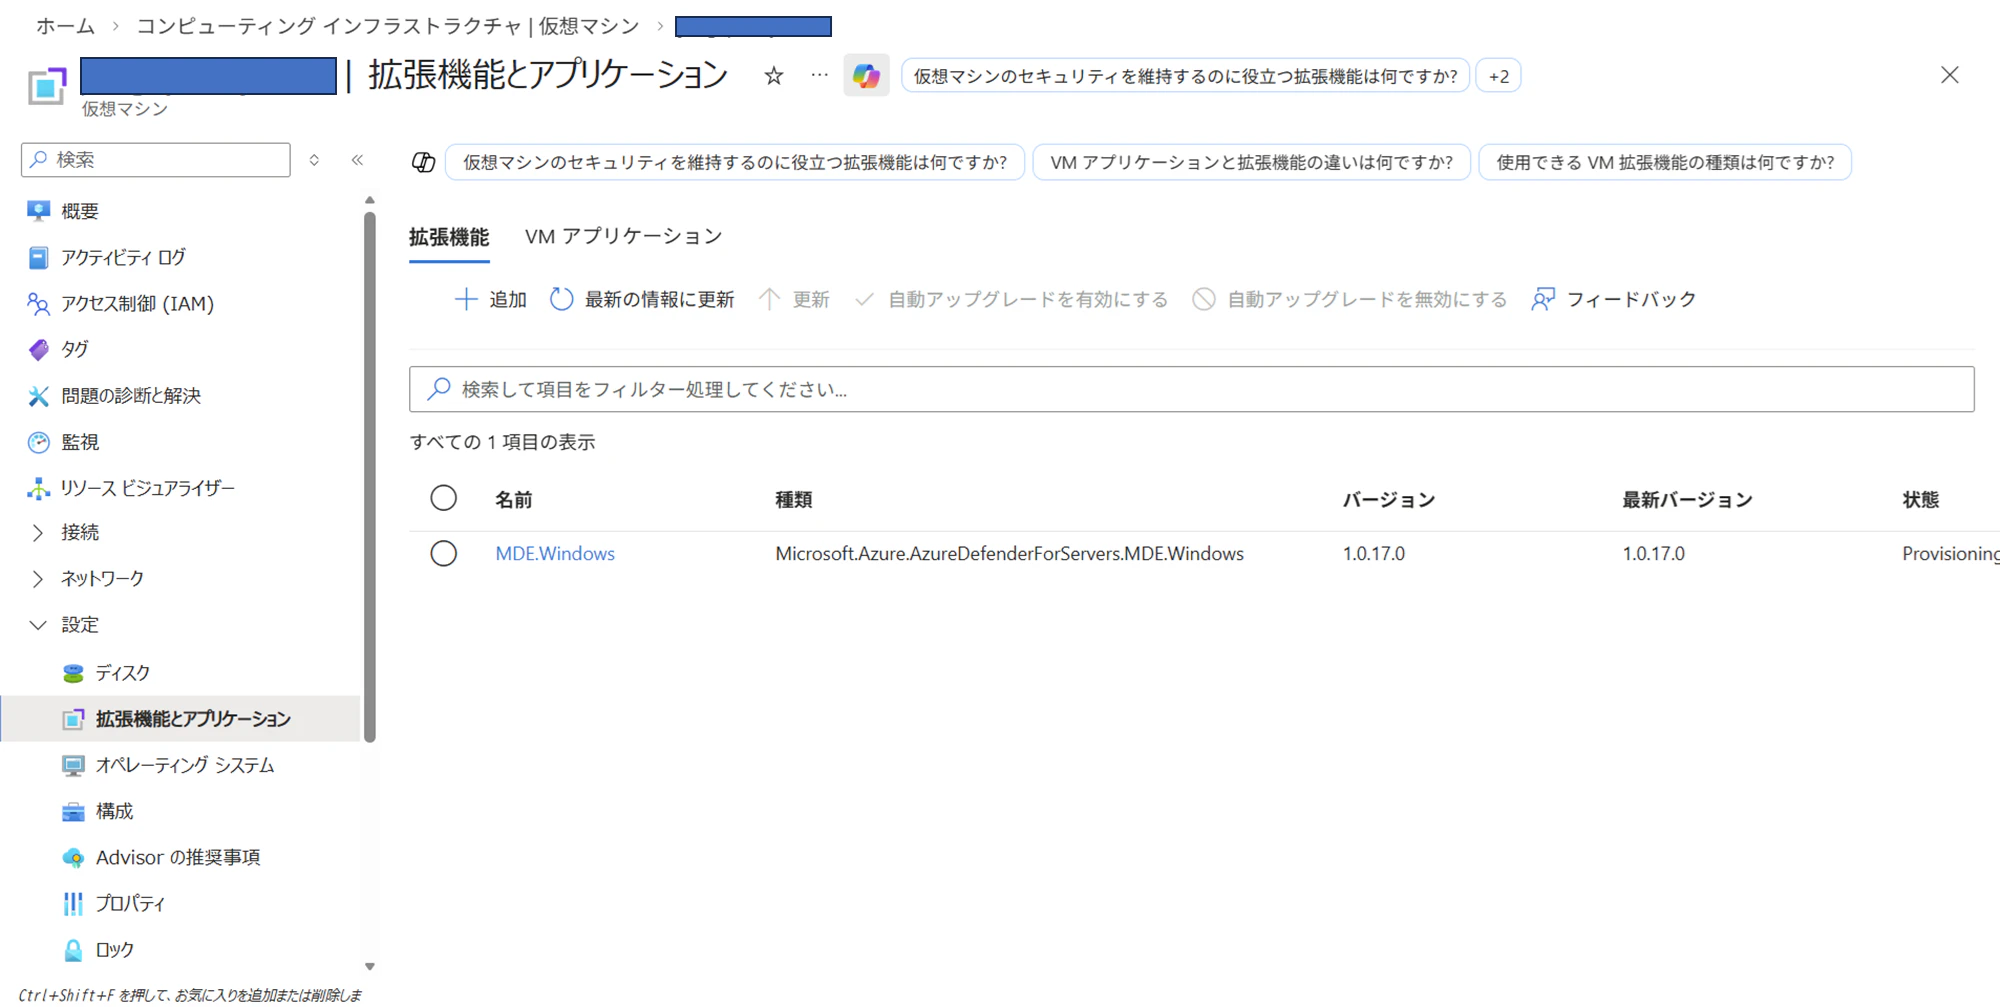This screenshot has height=1007, width=2000.
Task: Select ディスク in the settings sidebar
Action: pos(122,672)
